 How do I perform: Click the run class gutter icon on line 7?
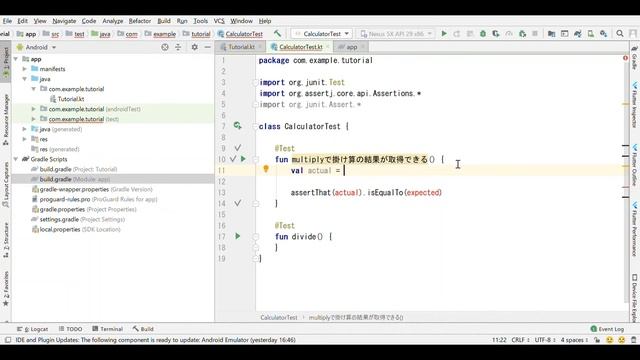tap(238, 126)
